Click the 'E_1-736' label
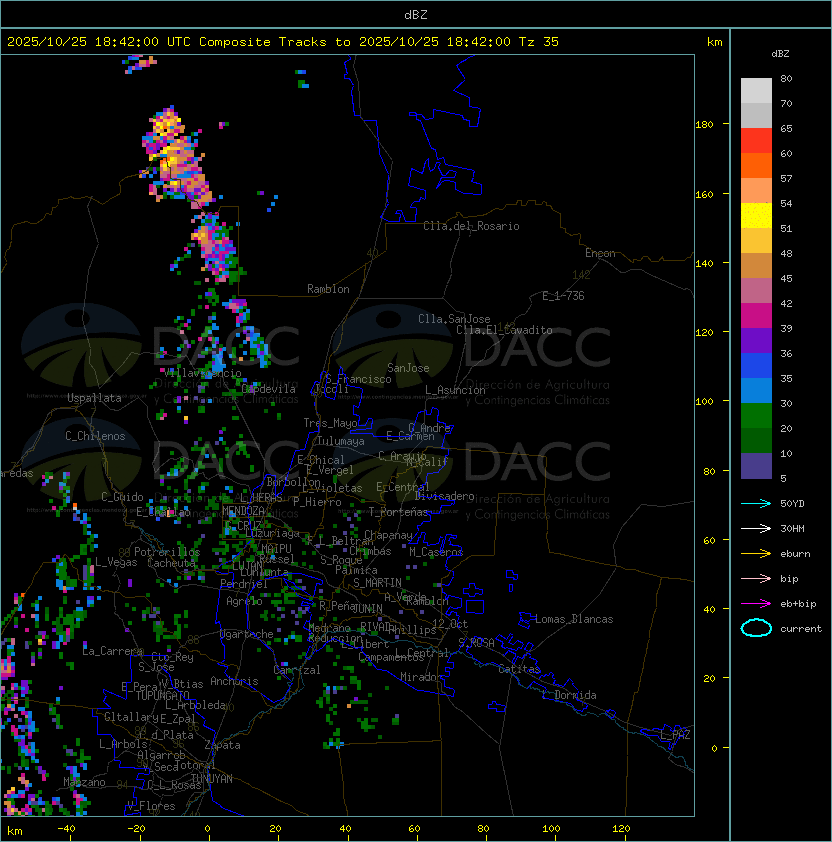The image size is (832, 842). point(563,296)
